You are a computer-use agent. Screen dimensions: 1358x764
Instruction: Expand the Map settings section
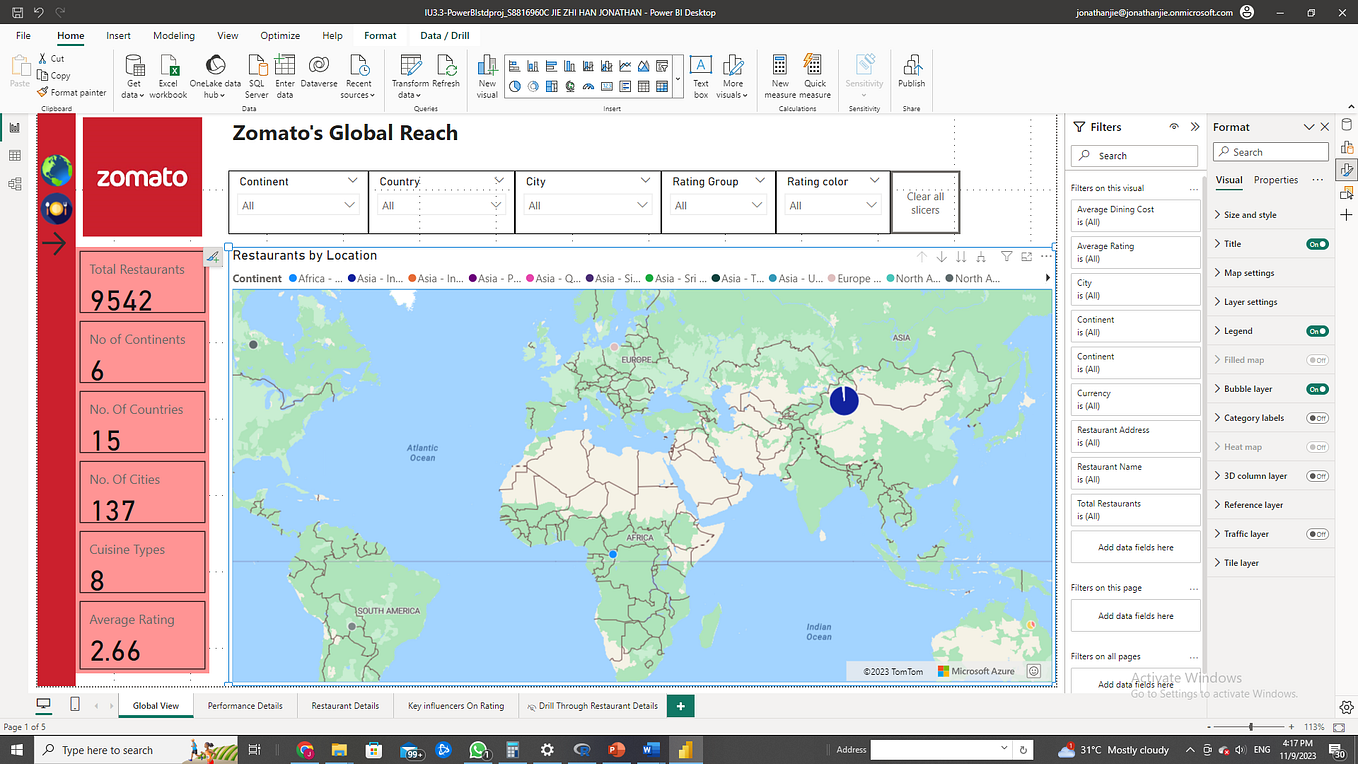click(1249, 273)
